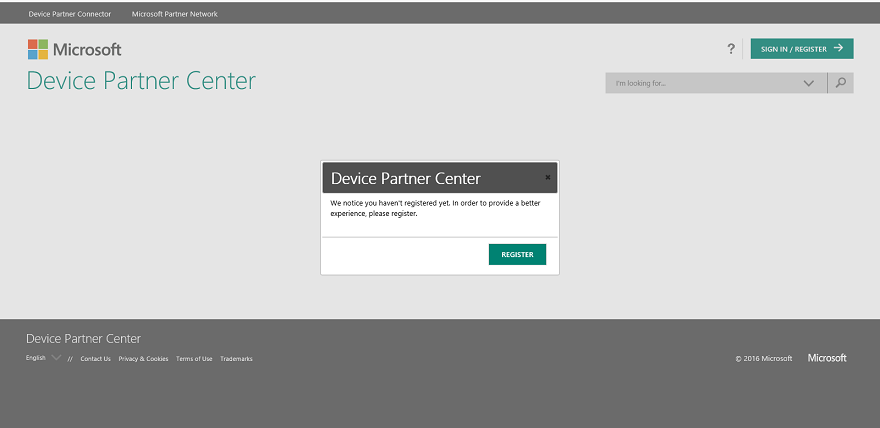Open the English language selector
The image size is (880, 428).
click(x=43, y=358)
